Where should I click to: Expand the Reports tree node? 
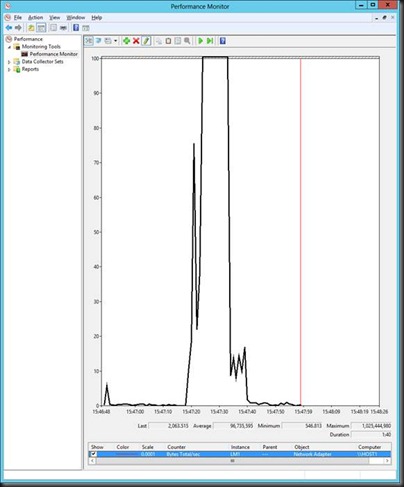[9, 69]
